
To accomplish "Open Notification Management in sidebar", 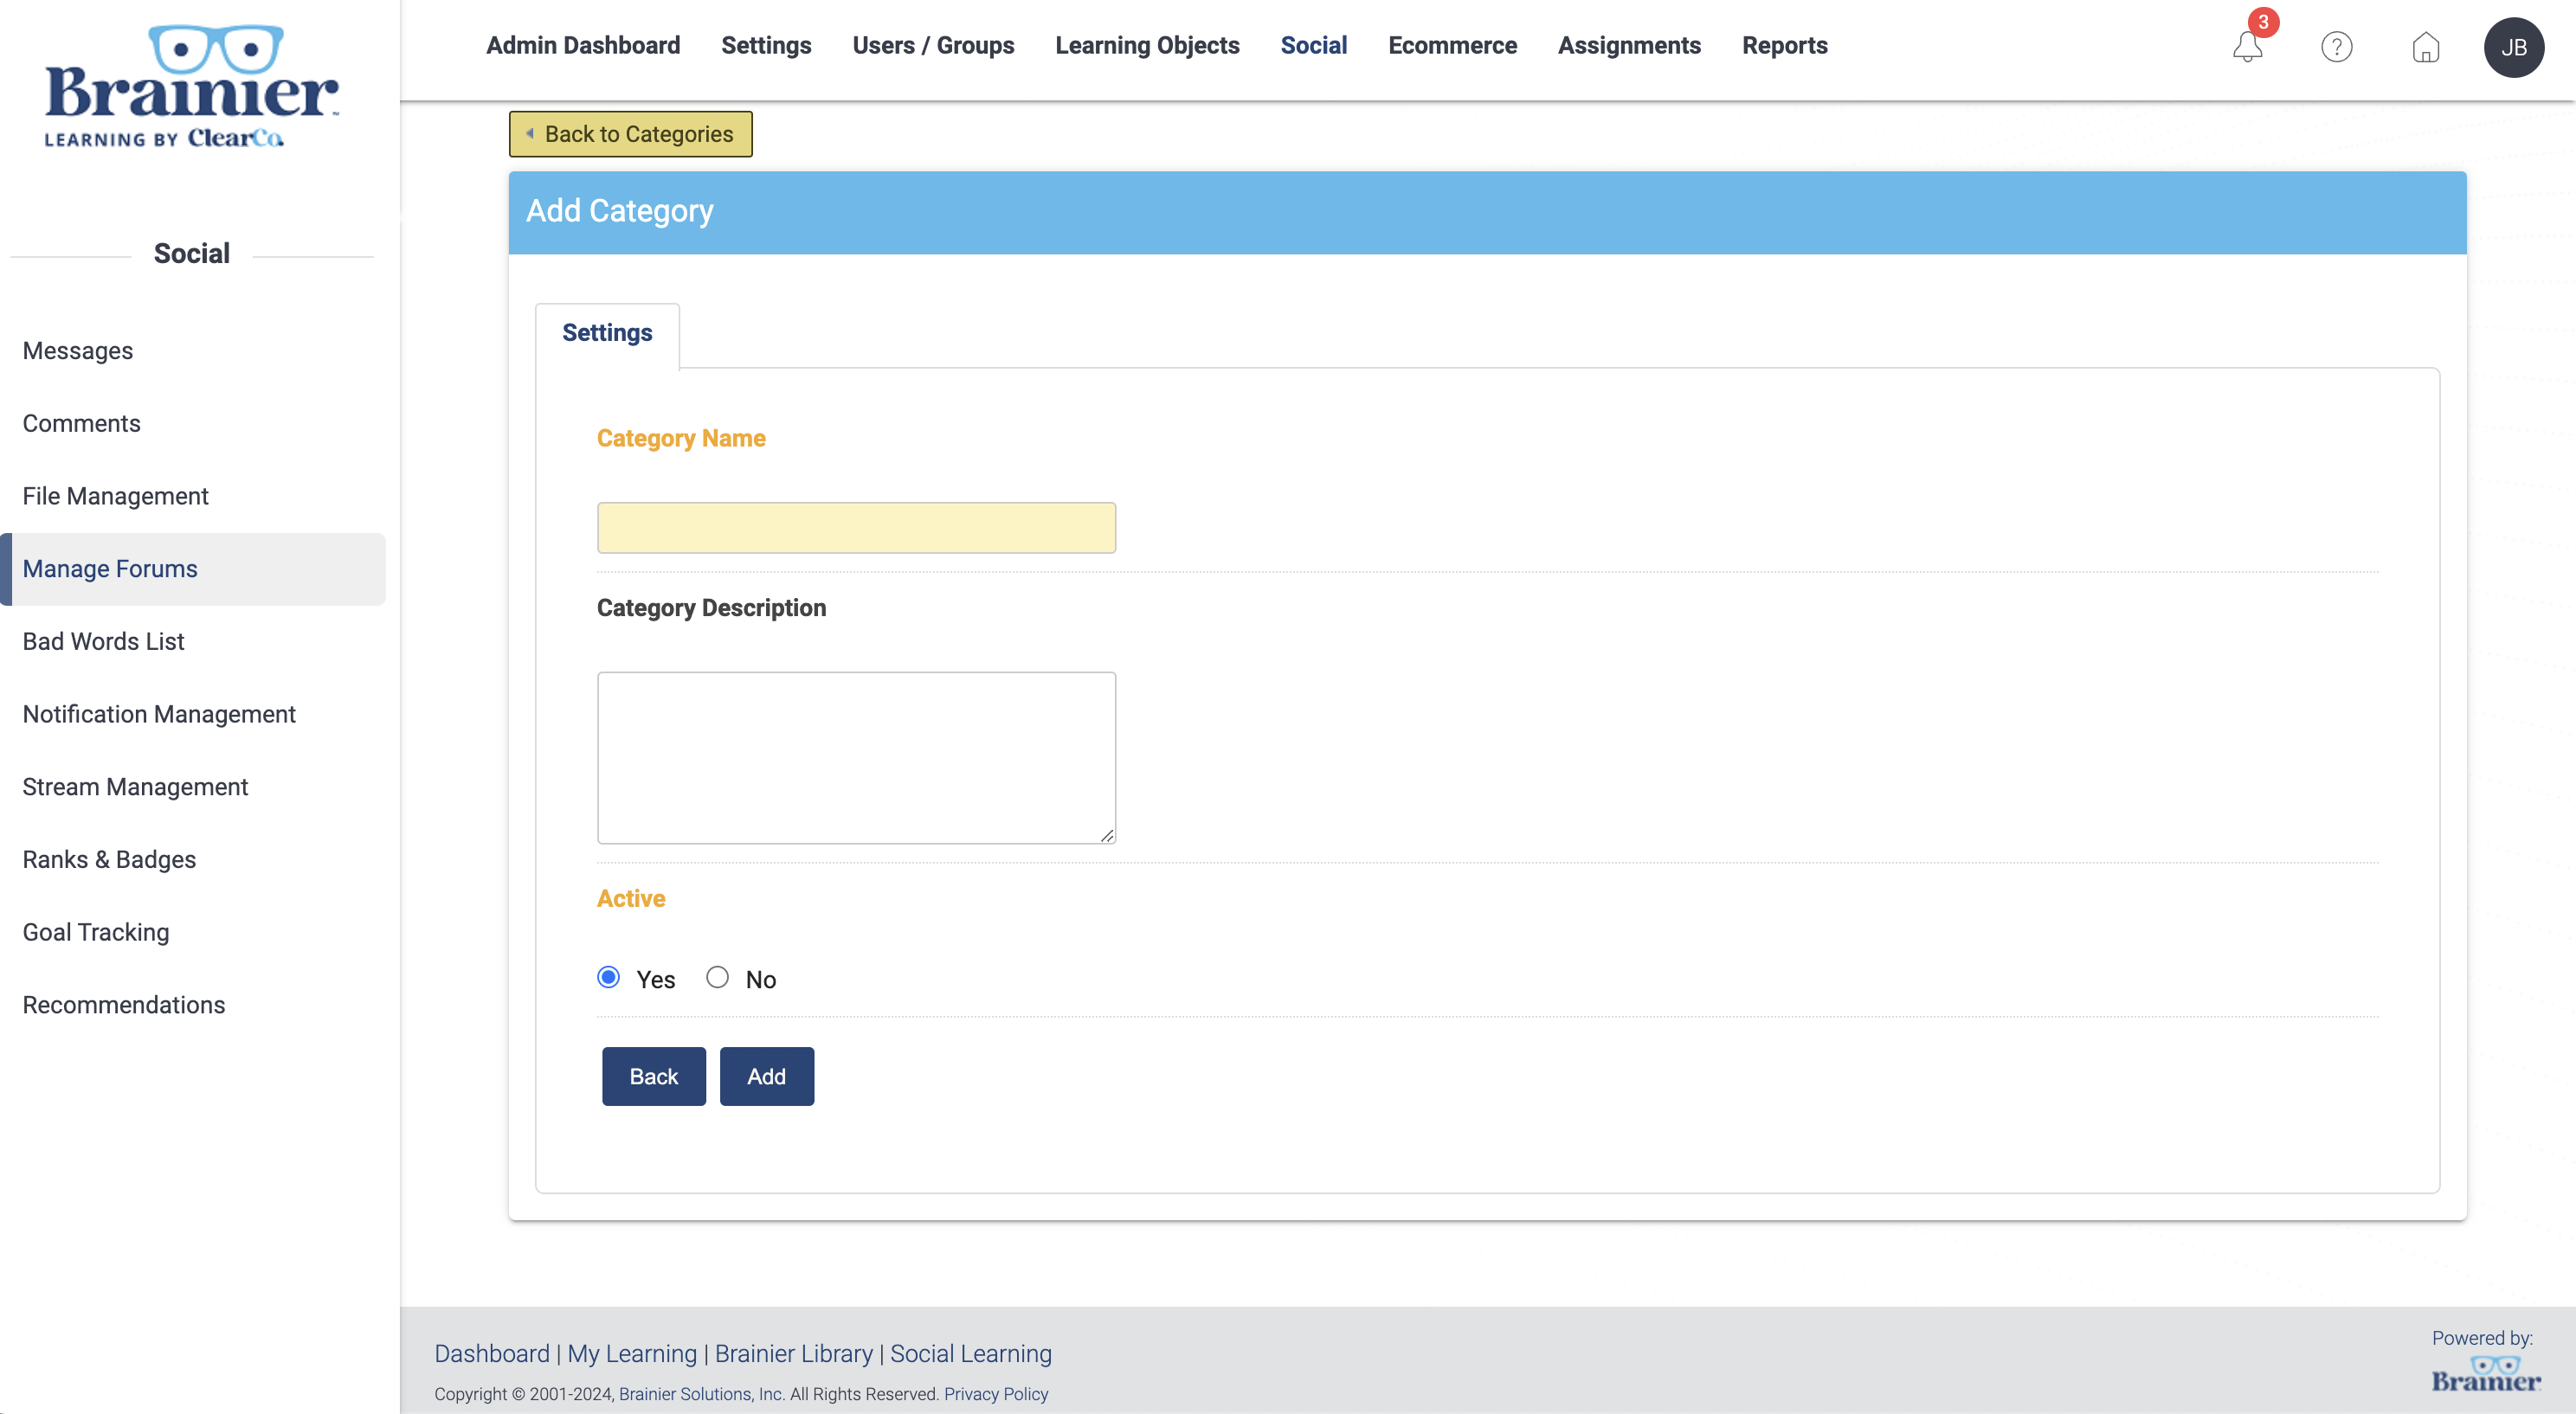I will coord(159,714).
